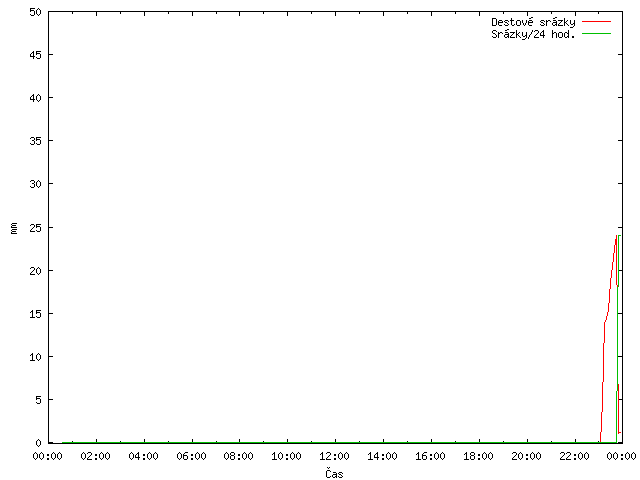The height and width of the screenshot is (480, 640).
Task: Click the red legend line sample
Action: [x=596, y=21]
